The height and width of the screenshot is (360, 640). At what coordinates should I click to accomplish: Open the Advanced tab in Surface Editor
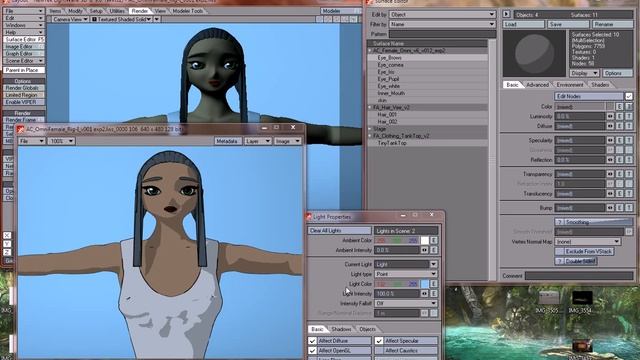click(537, 84)
